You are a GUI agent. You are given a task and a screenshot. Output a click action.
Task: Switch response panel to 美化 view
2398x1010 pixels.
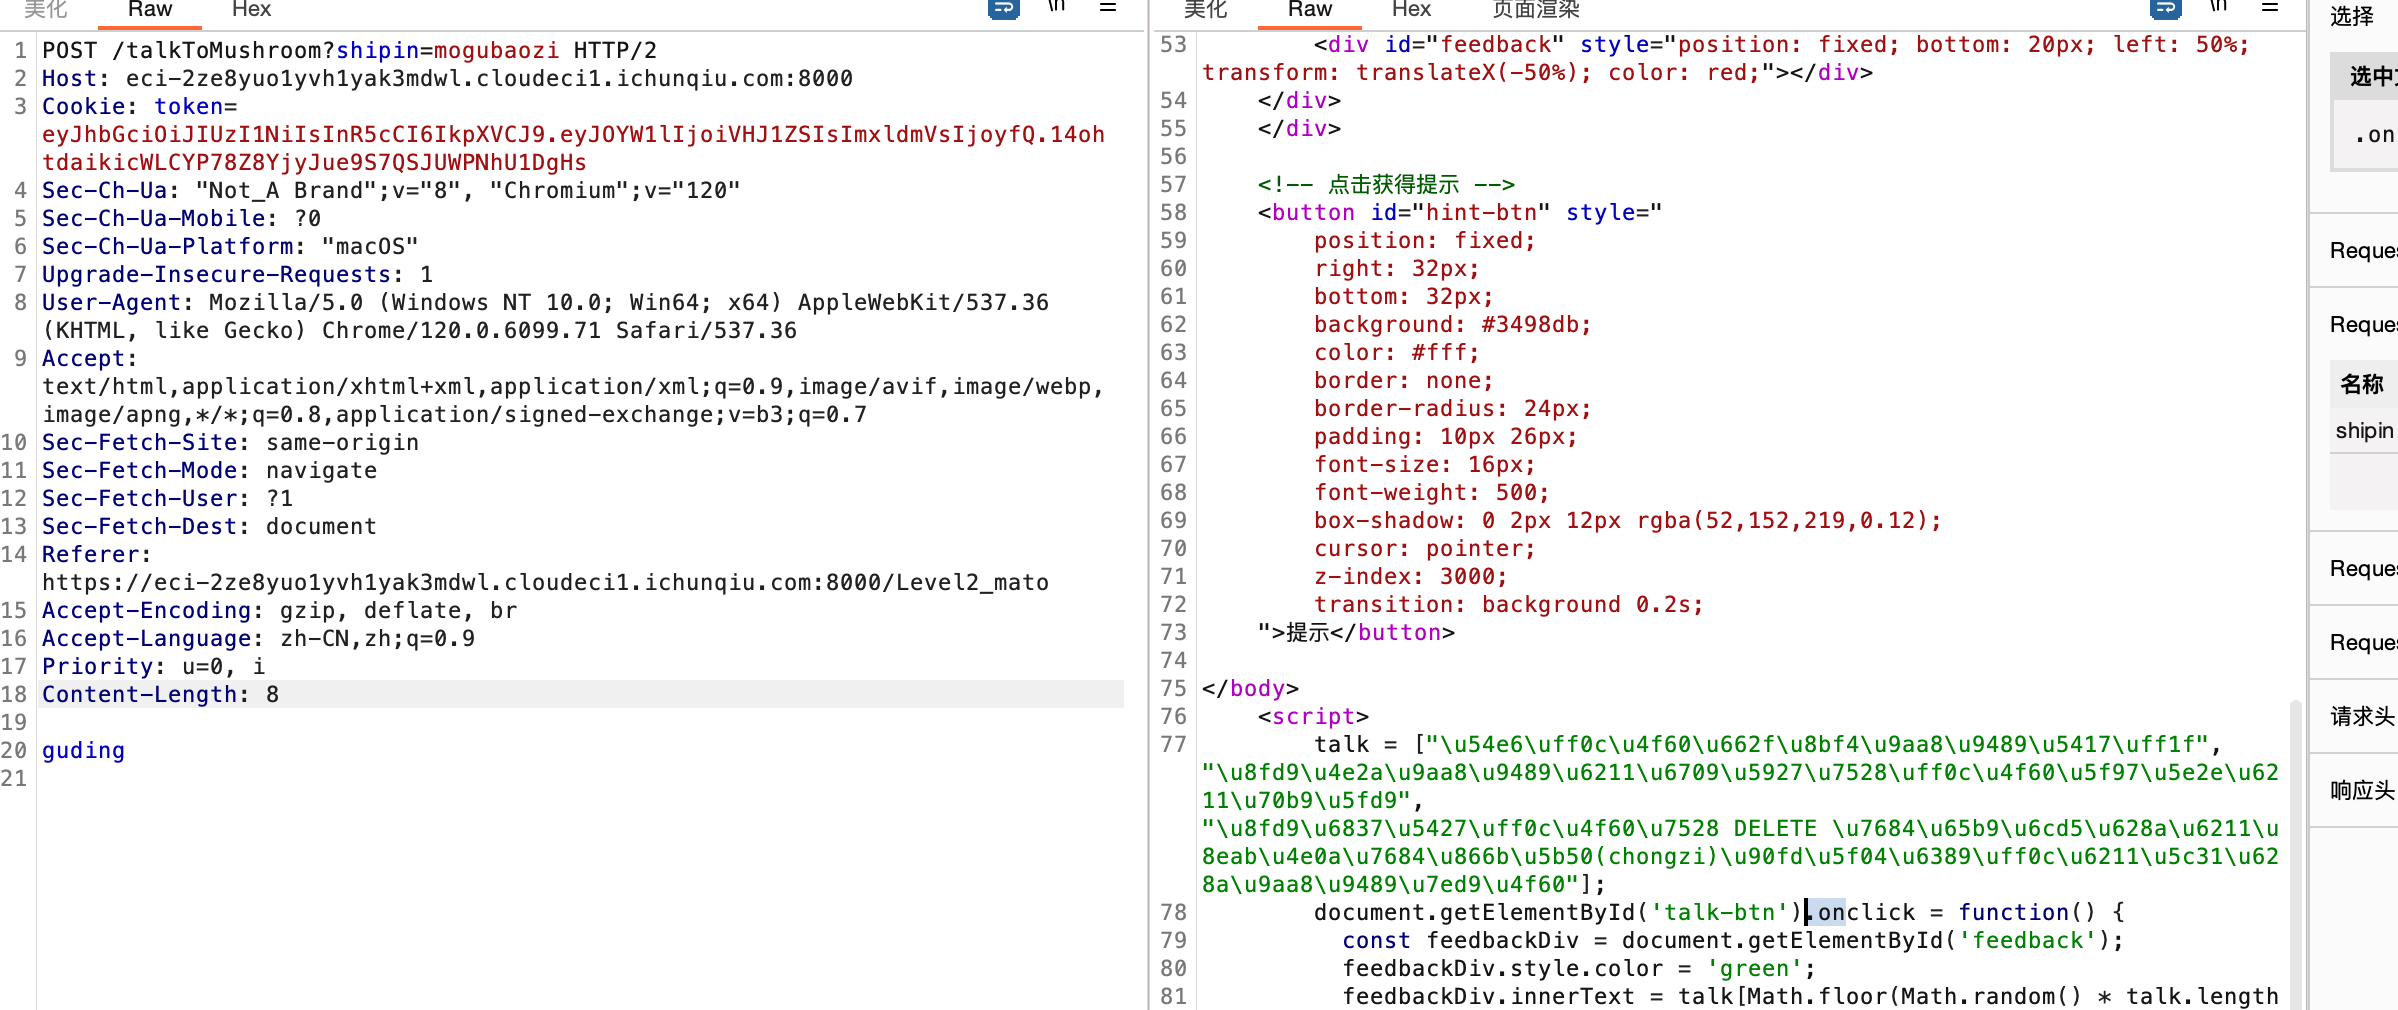click(x=1205, y=10)
